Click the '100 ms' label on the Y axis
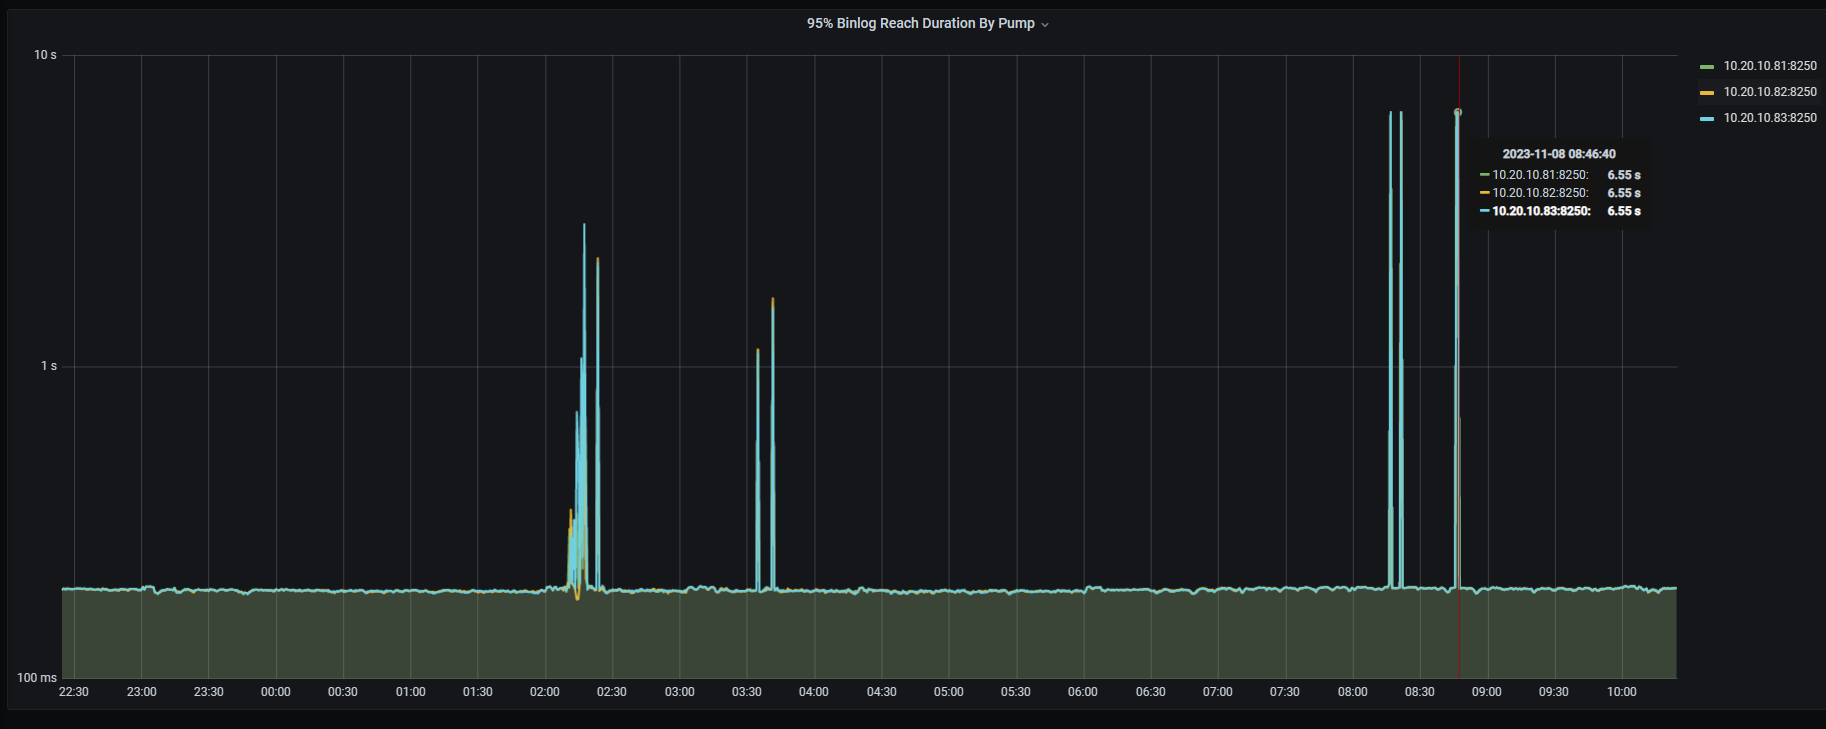The width and height of the screenshot is (1826, 729). point(37,678)
